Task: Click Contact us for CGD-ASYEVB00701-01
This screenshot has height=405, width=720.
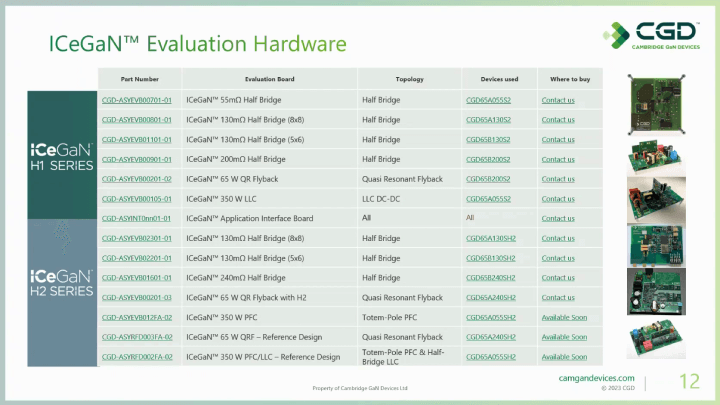Action: (558, 100)
